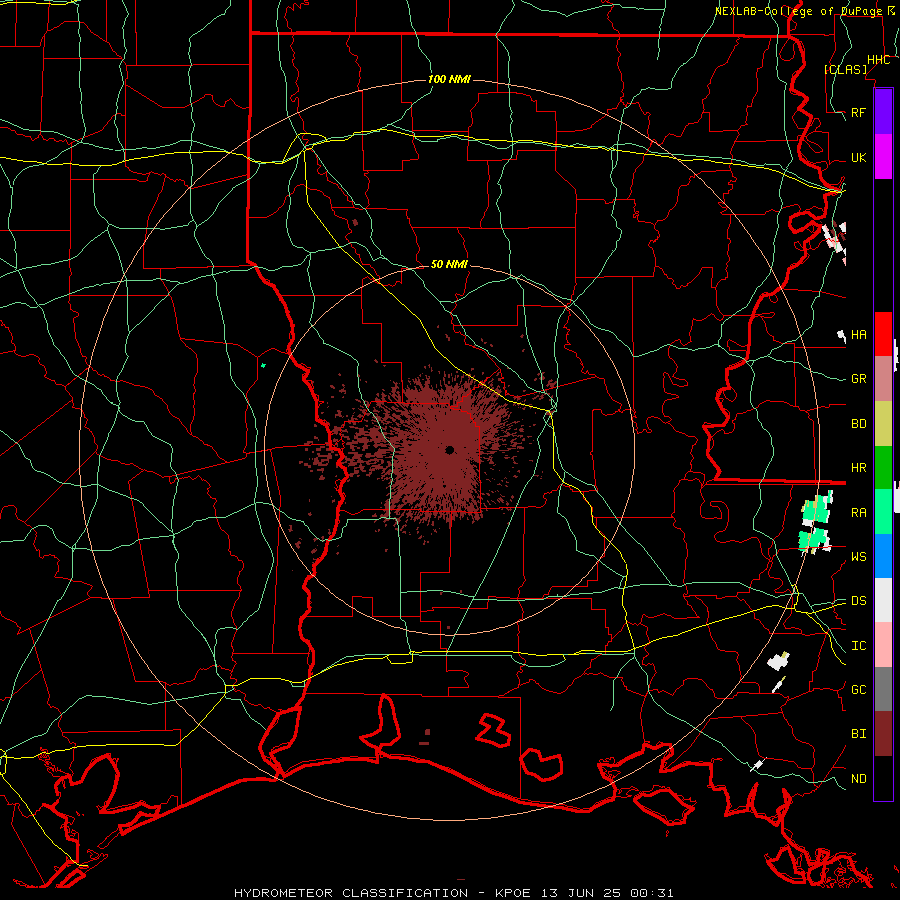Click the HA red legend swatch
The width and height of the screenshot is (900, 900).
click(x=883, y=334)
